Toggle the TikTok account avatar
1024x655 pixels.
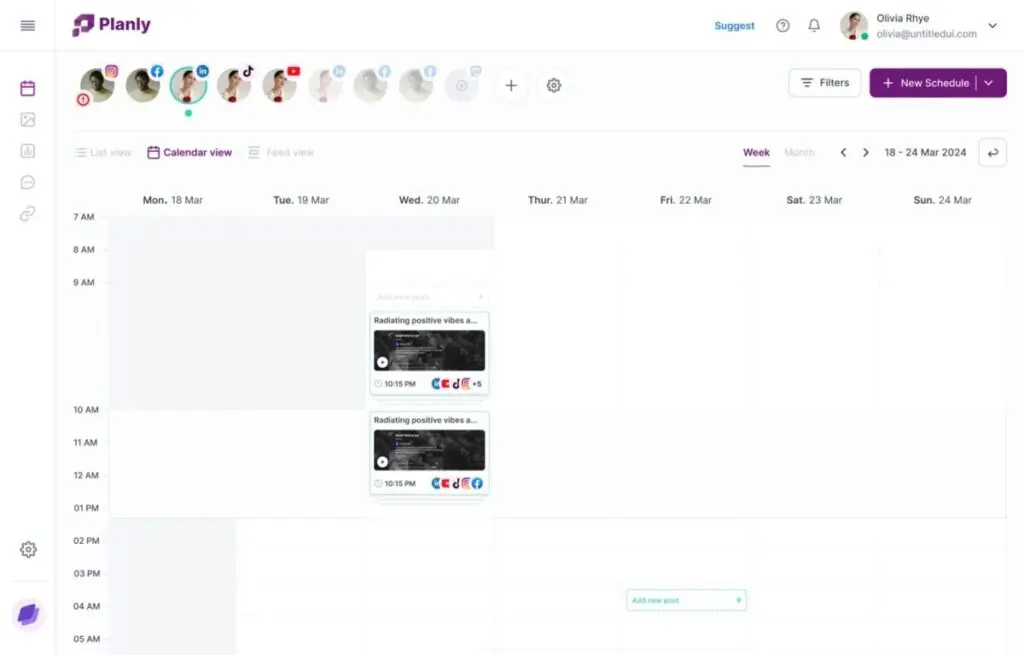click(234, 86)
